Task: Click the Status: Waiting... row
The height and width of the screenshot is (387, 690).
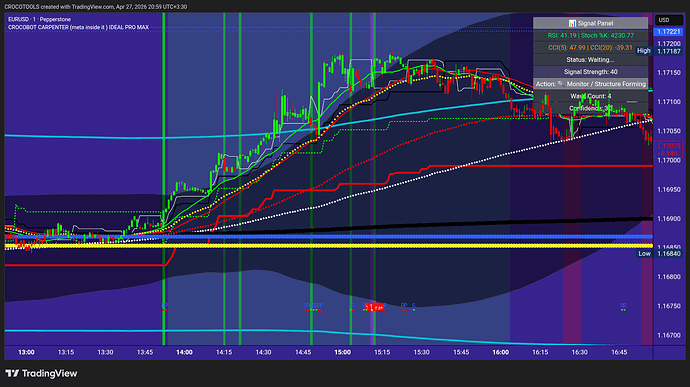Action: [x=591, y=59]
